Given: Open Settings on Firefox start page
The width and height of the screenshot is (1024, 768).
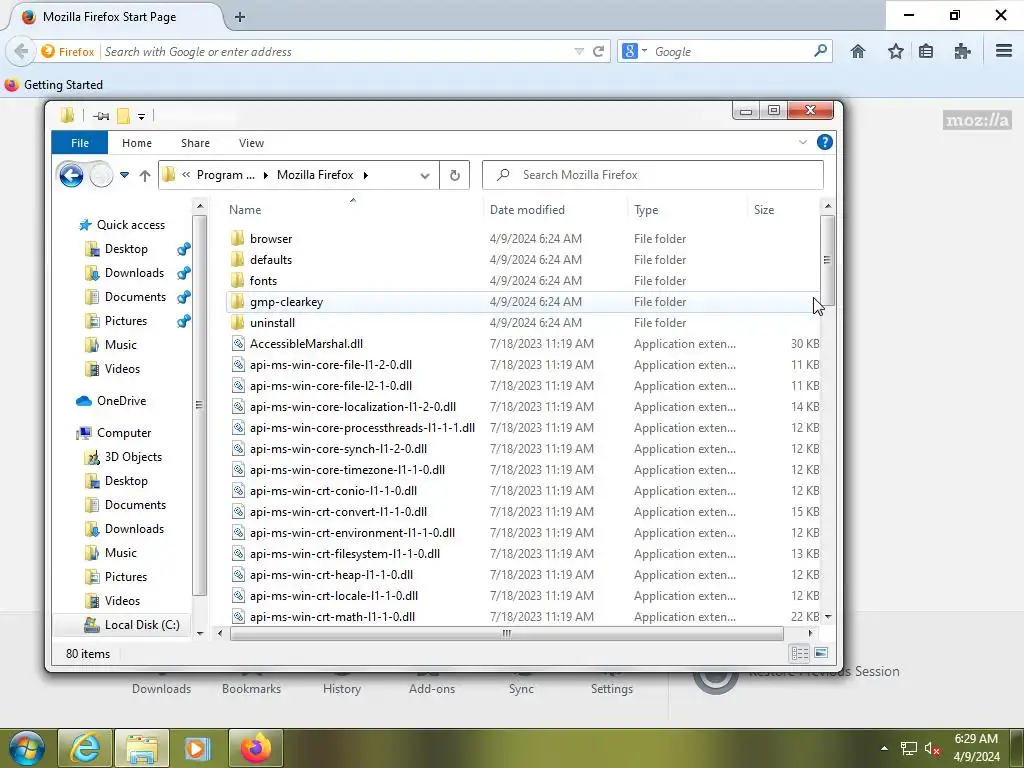Looking at the screenshot, I should coord(611,688).
